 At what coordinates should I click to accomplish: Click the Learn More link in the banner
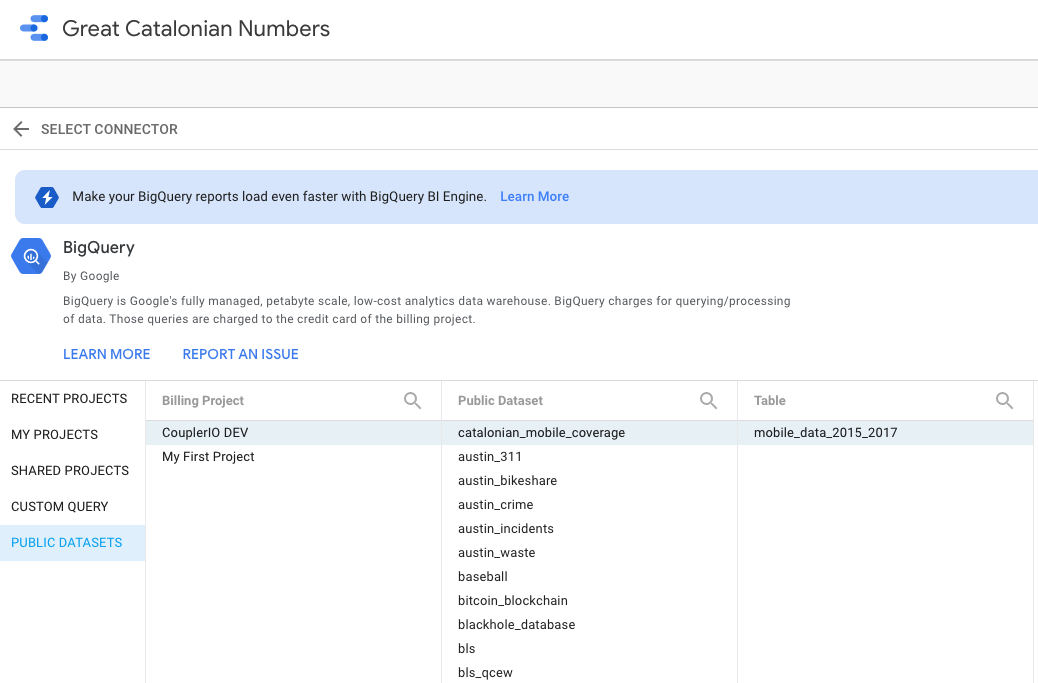[534, 196]
